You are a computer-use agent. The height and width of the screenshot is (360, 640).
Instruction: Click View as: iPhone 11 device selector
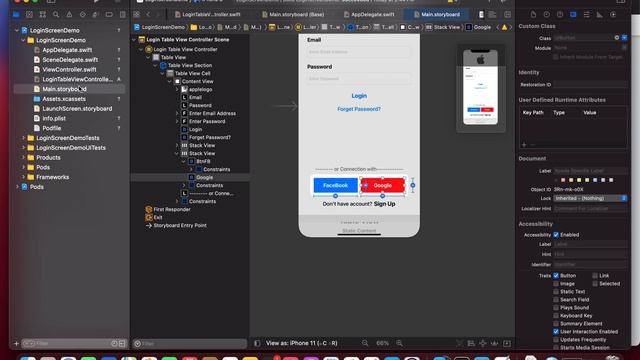(302, 343)
